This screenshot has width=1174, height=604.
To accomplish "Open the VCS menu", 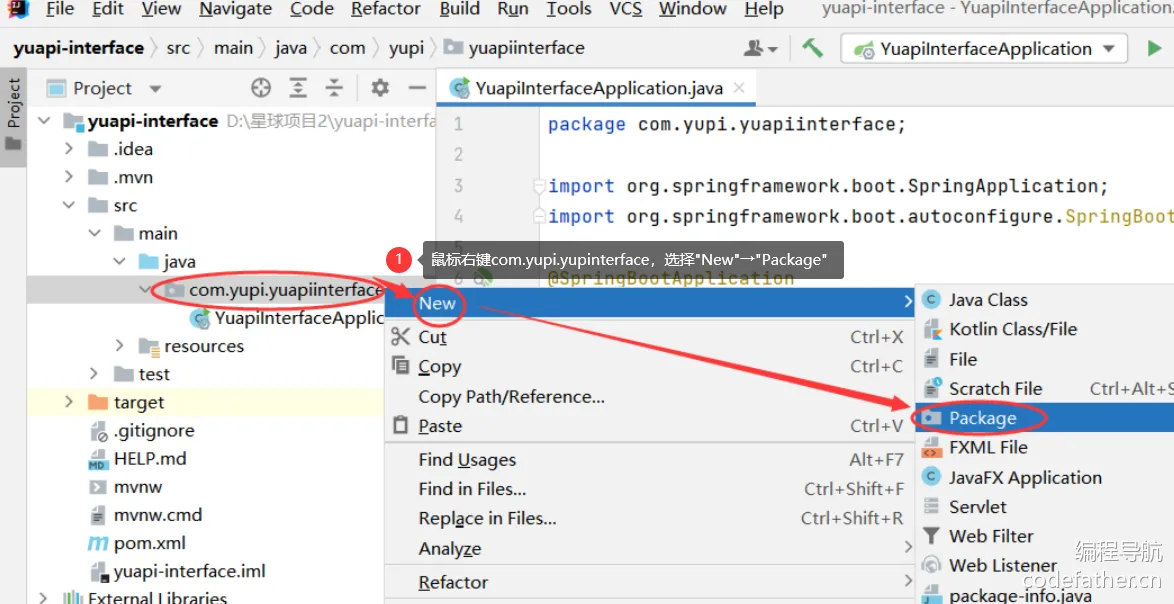I will click(625, 9).
